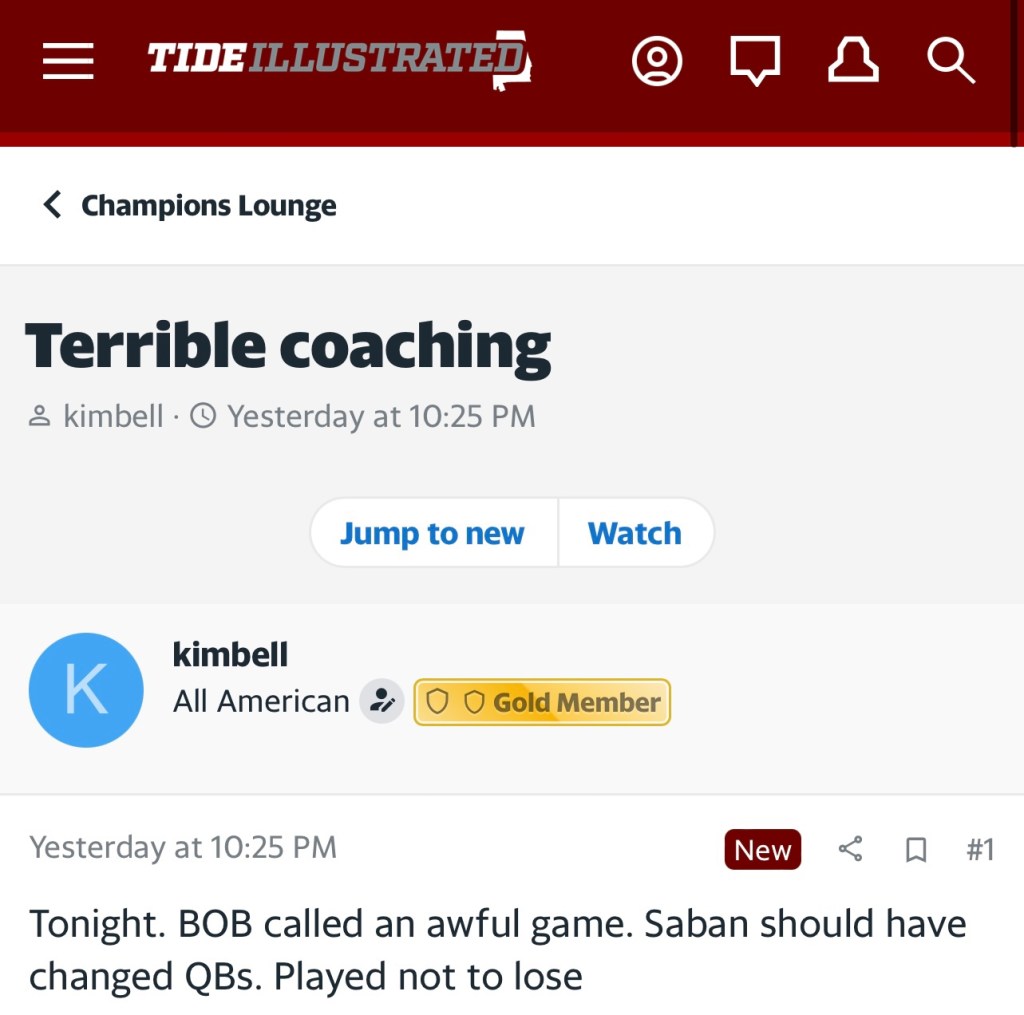Click the Terrible coaching thread title

pos(288,346)
